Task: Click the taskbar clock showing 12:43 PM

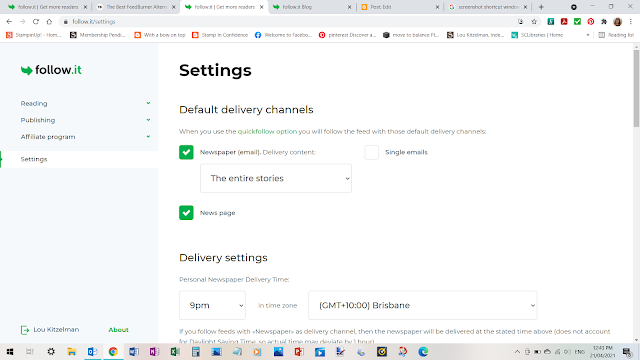Action: pyautogui.click(x=602, y=352)
